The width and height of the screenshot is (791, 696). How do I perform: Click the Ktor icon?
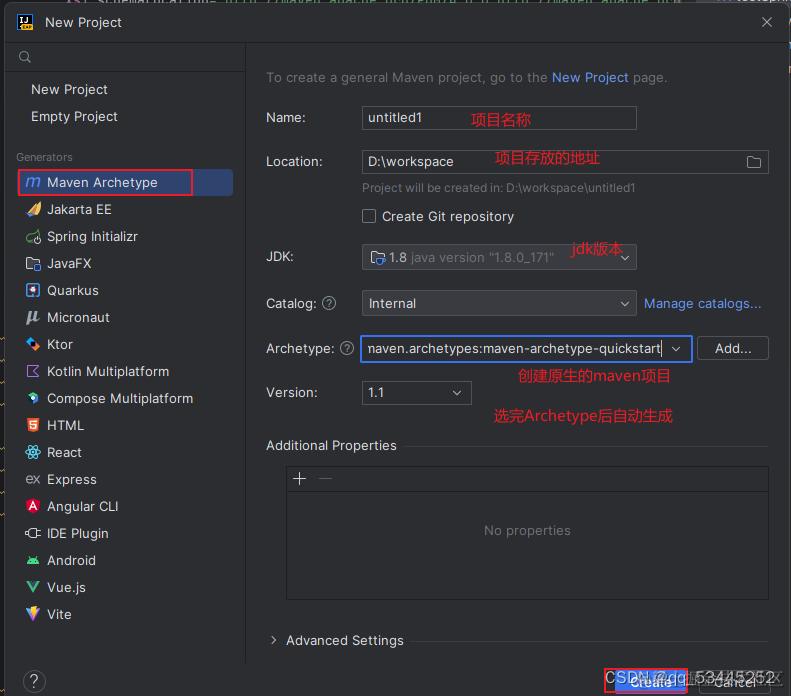coord(33,344)
